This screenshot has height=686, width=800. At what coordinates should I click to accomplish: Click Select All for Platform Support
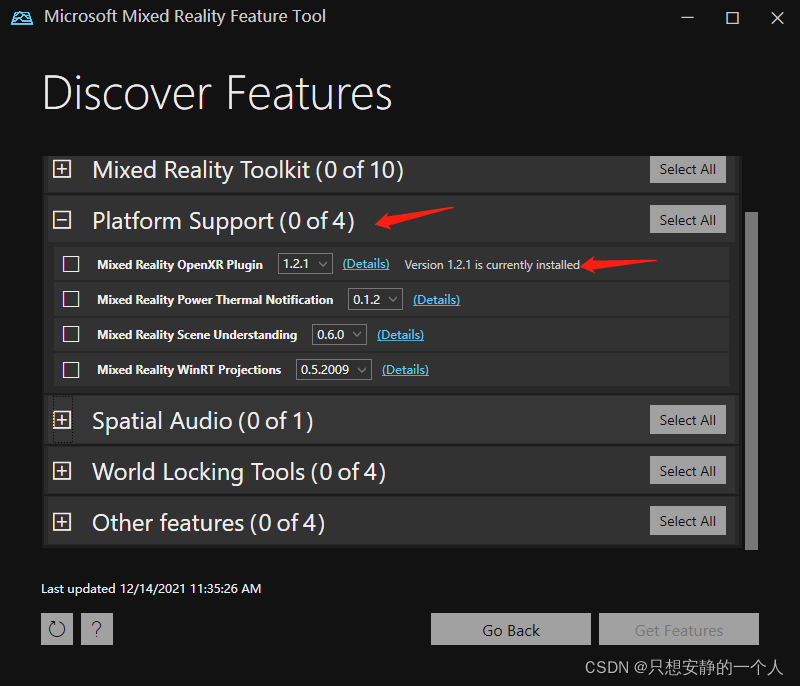tap(687, 219)
